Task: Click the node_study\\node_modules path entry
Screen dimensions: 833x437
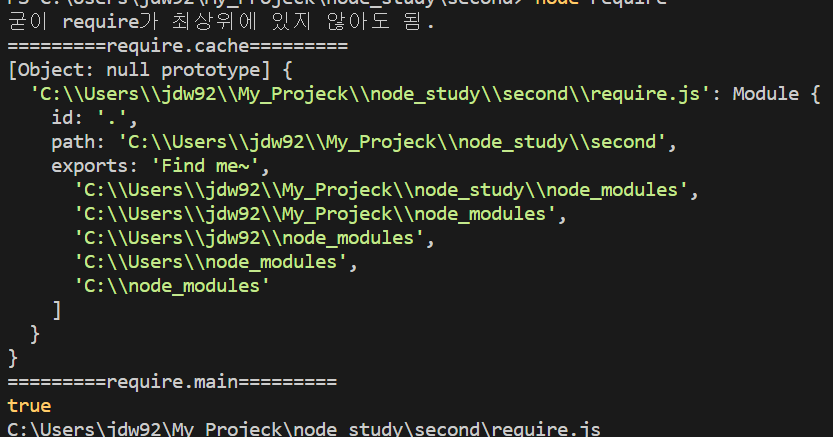Action: click(x=386, y=190)
